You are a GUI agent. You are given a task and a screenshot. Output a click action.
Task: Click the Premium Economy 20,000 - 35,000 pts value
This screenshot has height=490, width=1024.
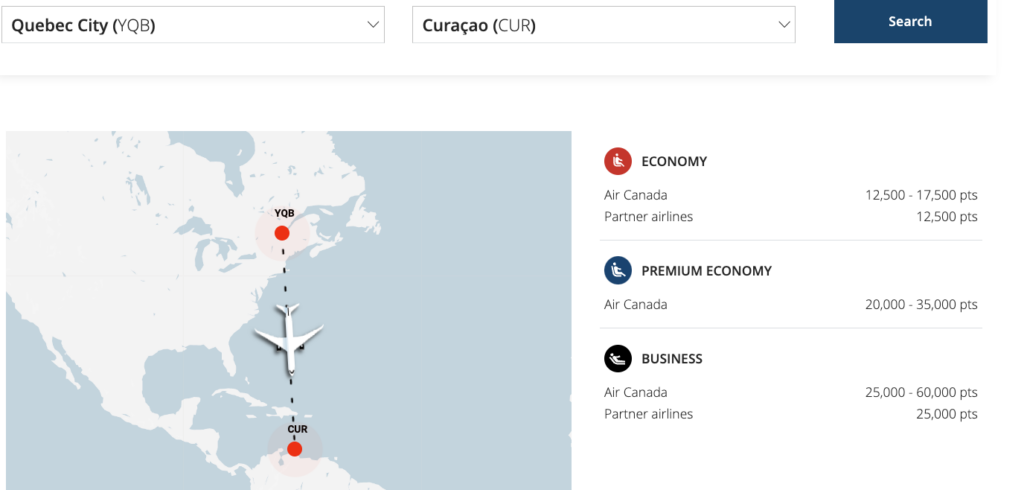point(921,304)
